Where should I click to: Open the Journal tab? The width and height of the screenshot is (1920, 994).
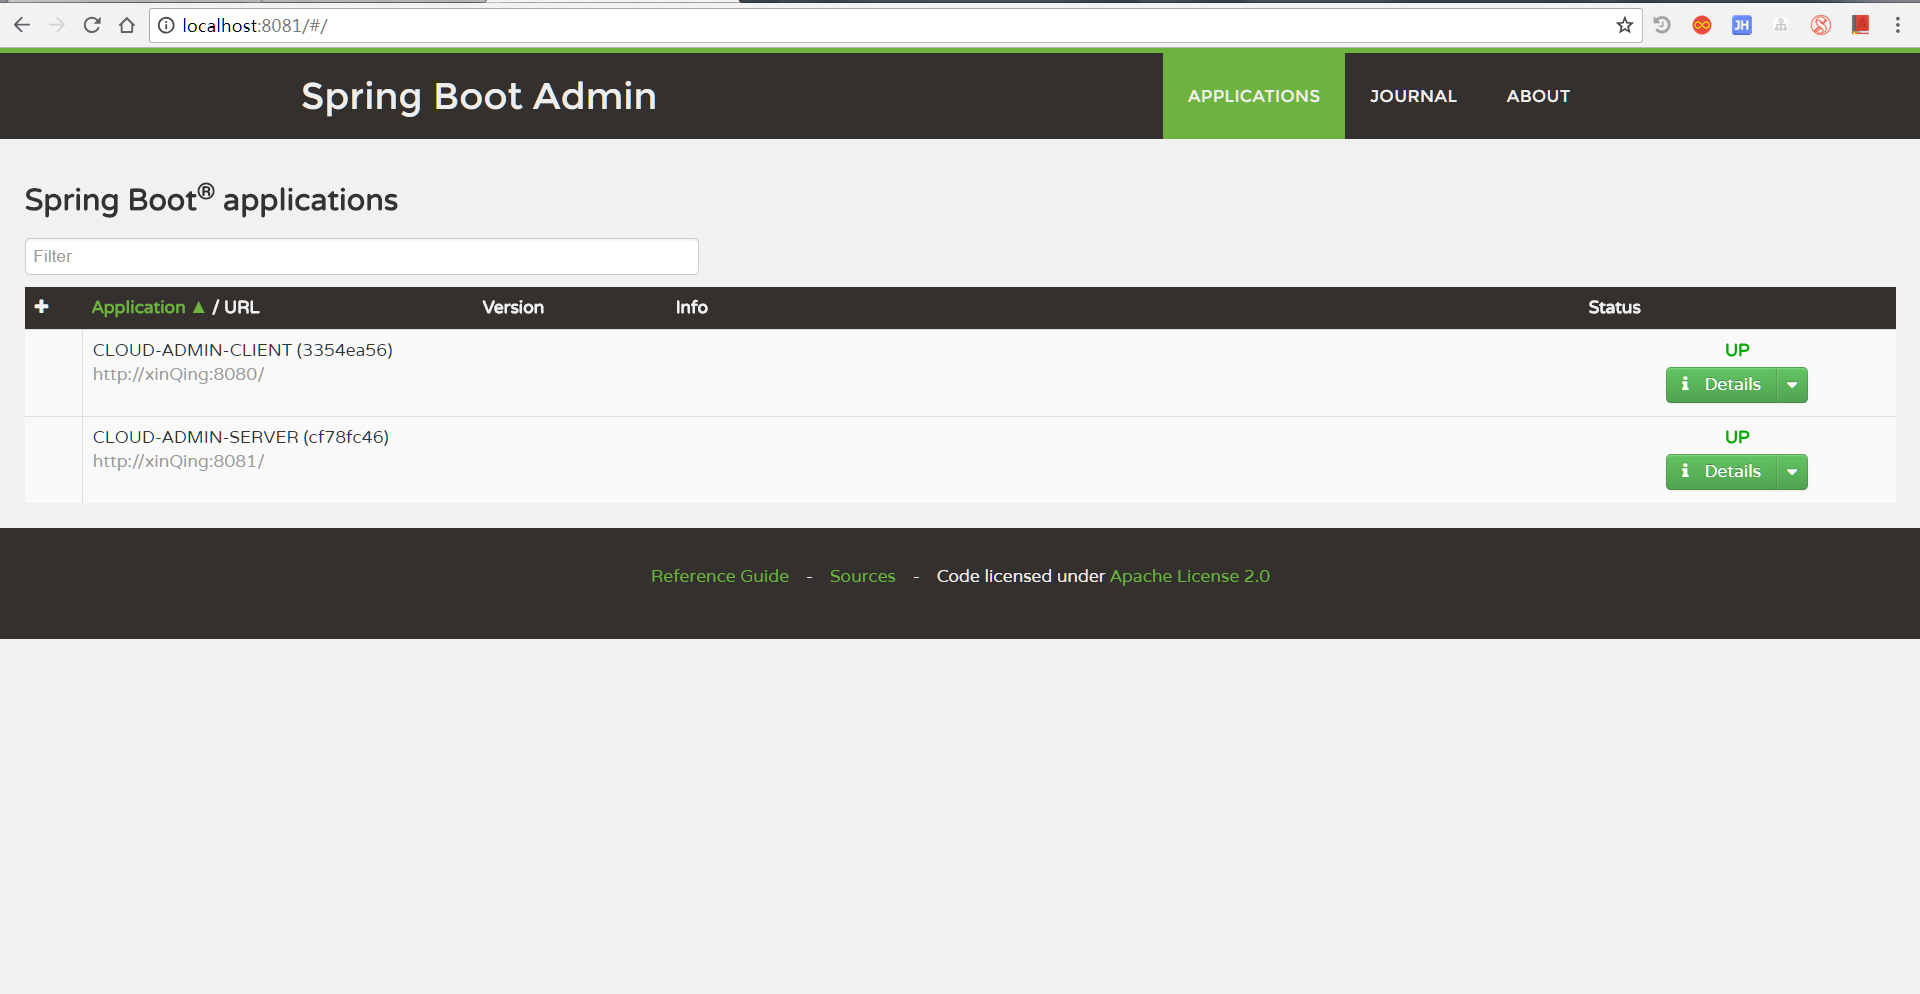tap(1413, 96)
